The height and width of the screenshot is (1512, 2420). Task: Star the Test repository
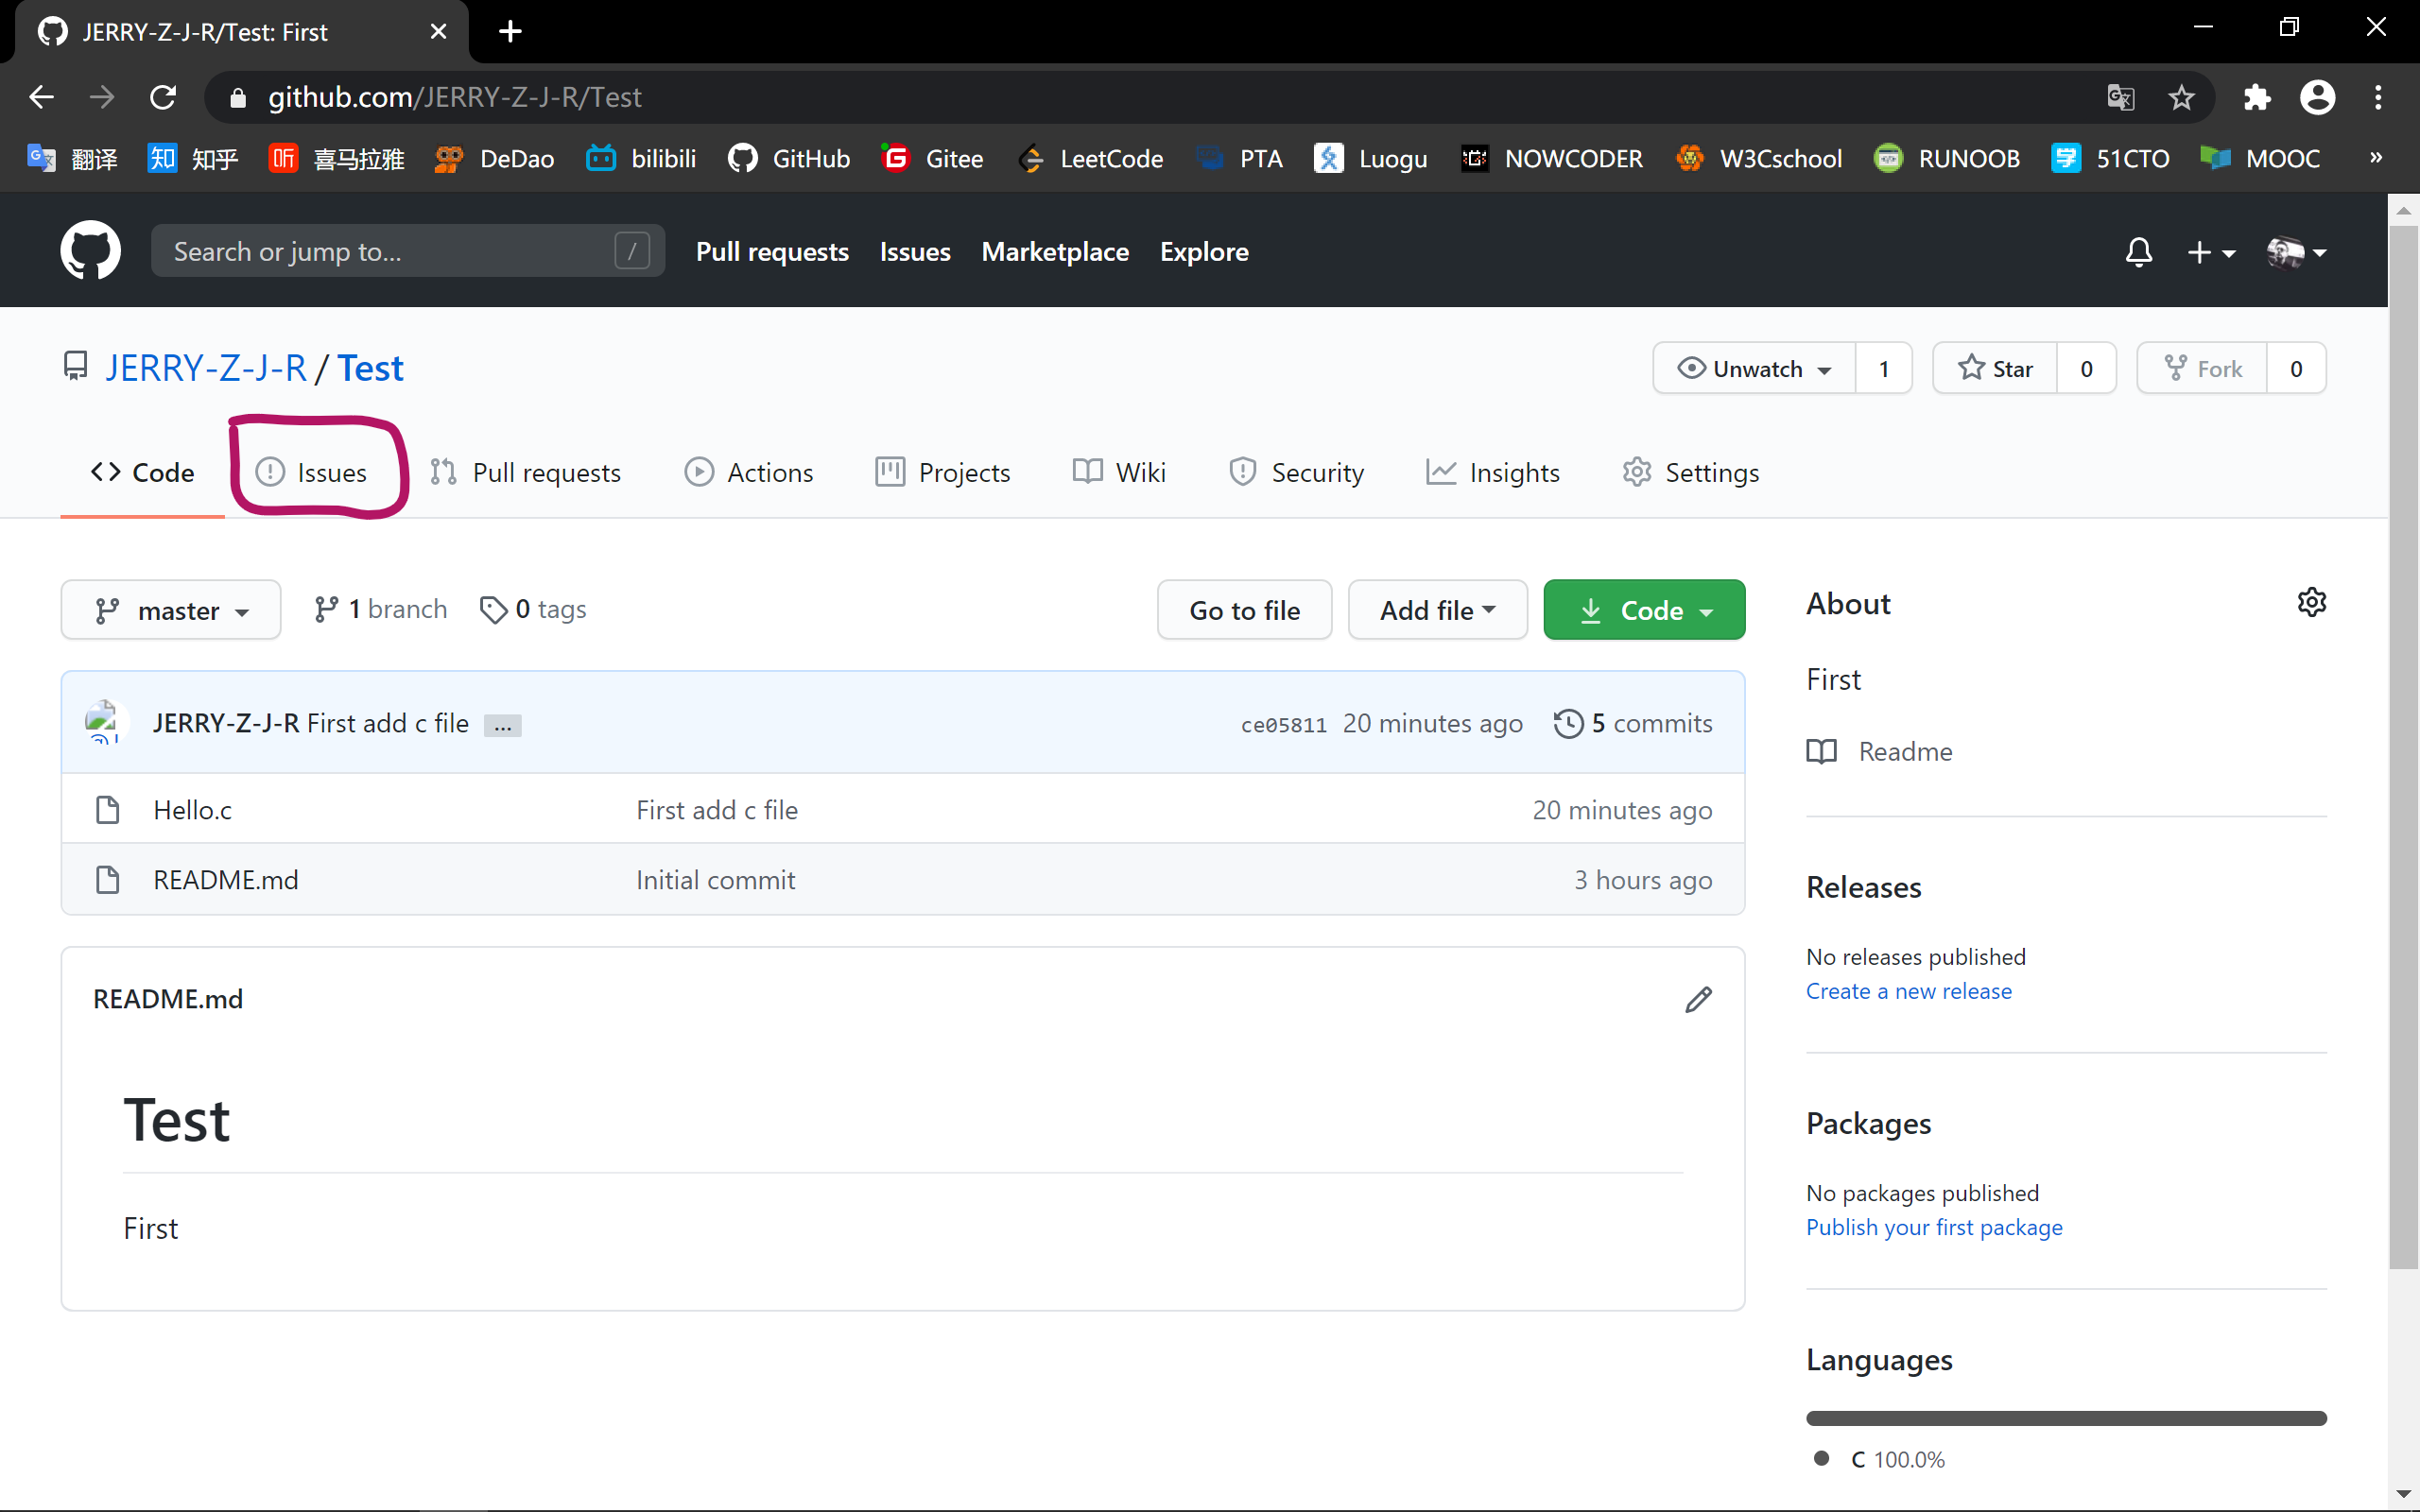click(x=1995, y=369)
